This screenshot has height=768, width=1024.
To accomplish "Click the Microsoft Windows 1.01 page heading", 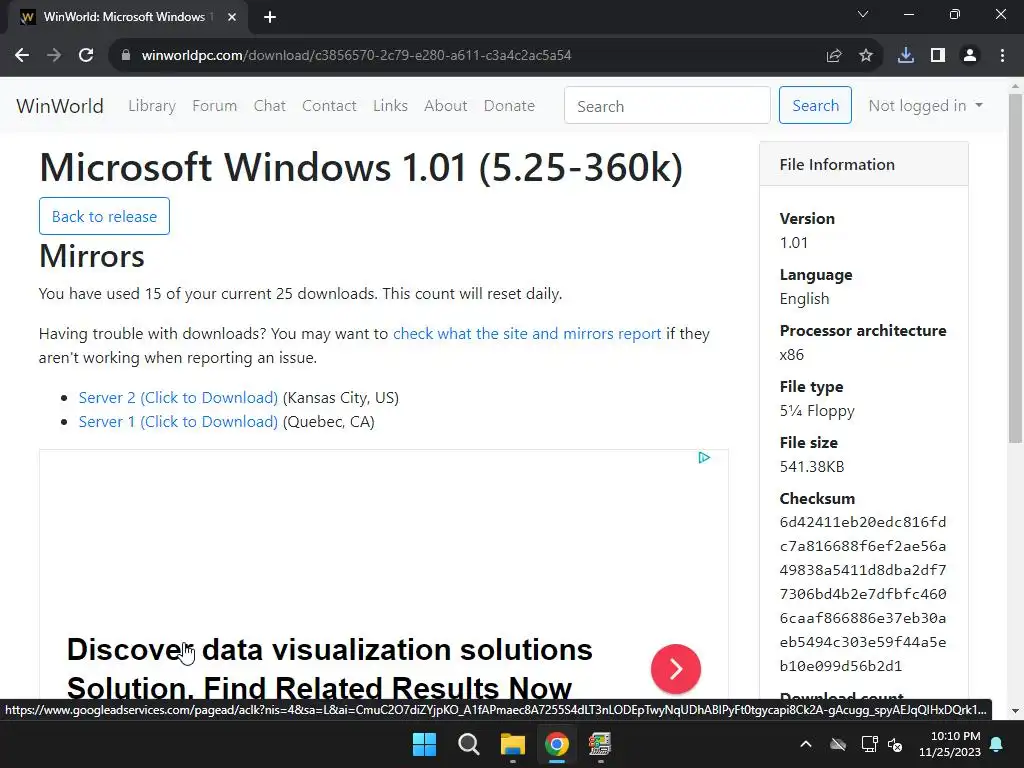I will tap(360, 167).
